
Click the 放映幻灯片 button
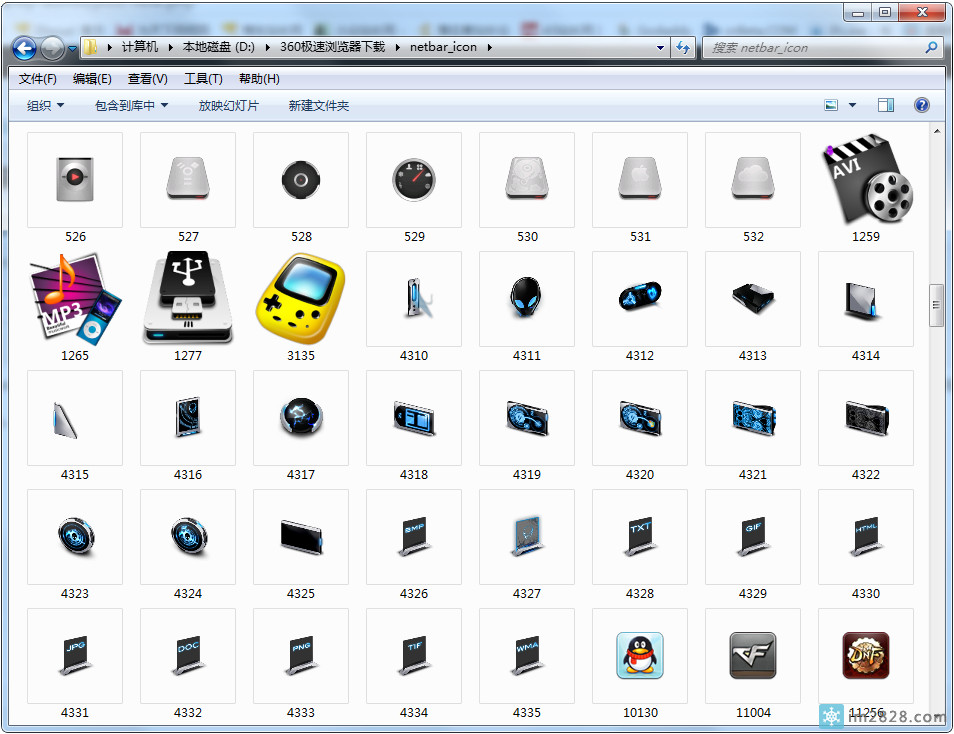coord(229,105)
